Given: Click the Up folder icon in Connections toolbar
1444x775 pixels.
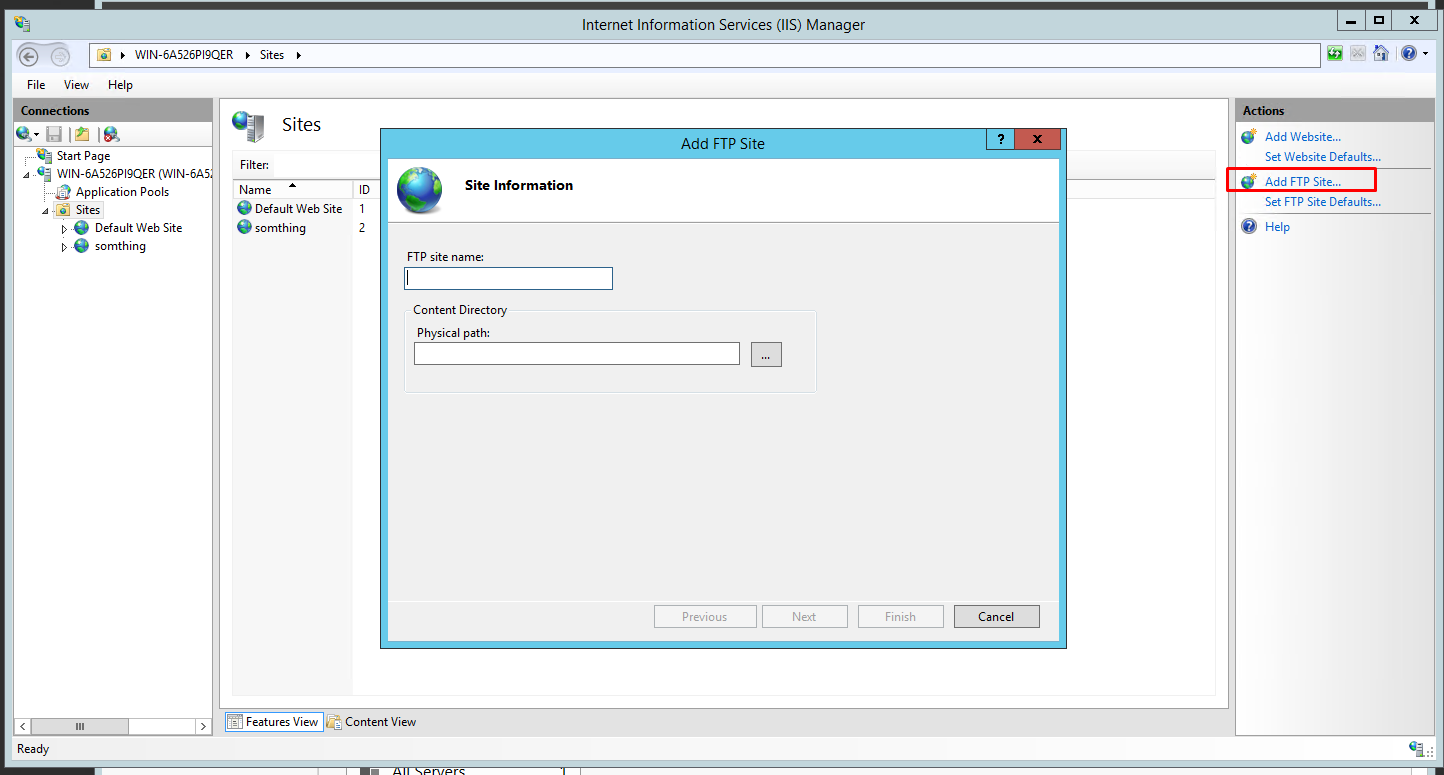Looking at the screenshot, I should [x=82, y=133].
